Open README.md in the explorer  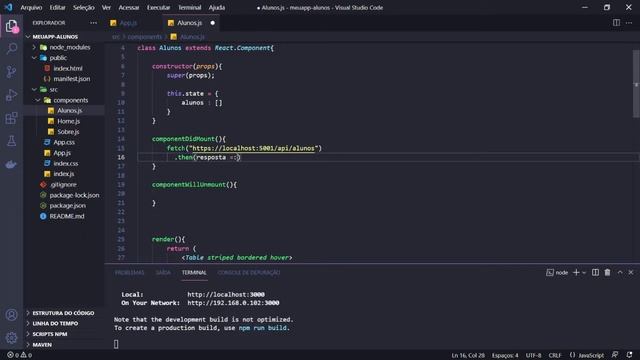click(67, 216)
